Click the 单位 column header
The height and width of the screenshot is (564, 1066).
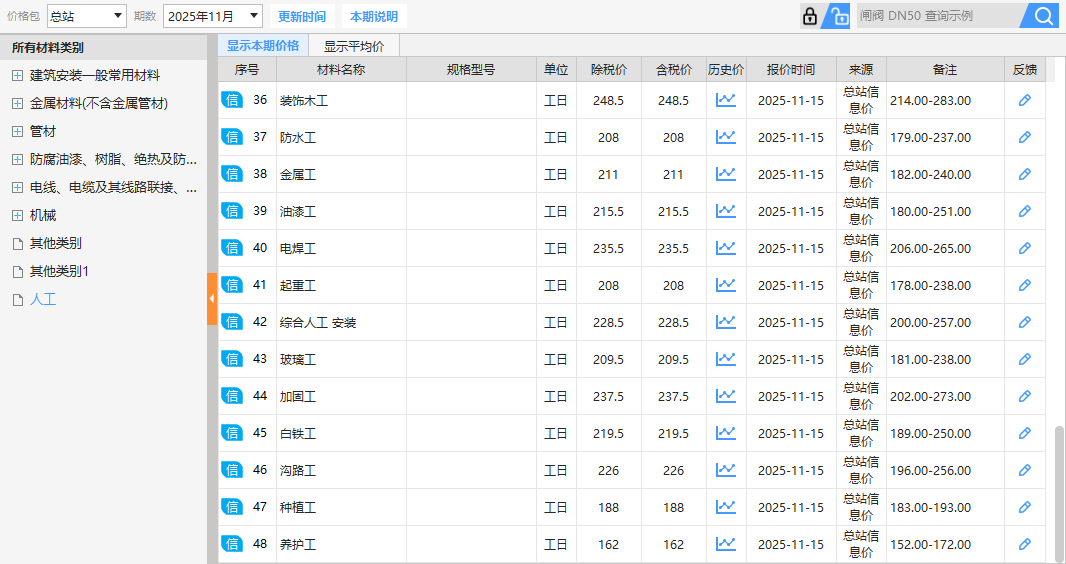pos(556,69)
